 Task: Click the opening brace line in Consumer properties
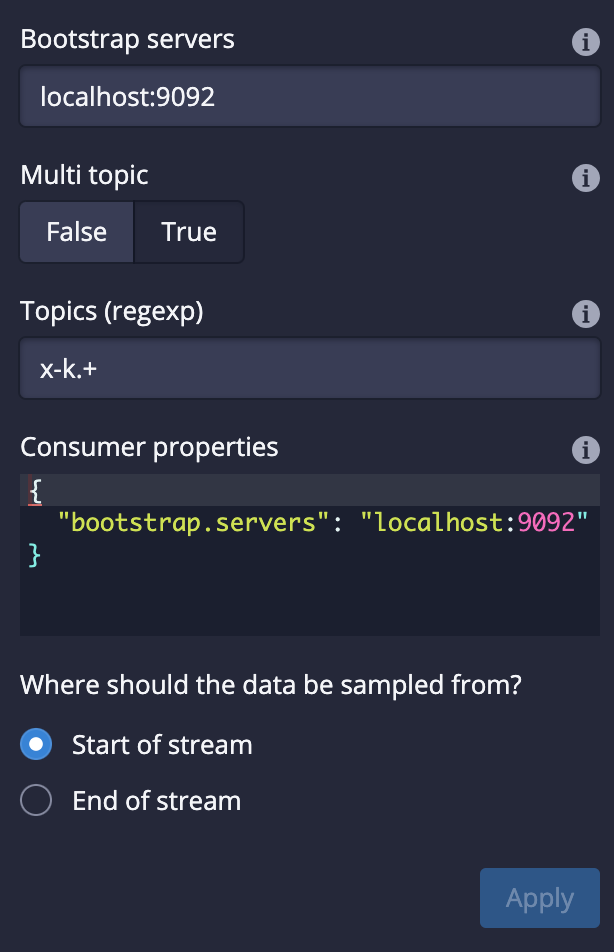[36, 490]
